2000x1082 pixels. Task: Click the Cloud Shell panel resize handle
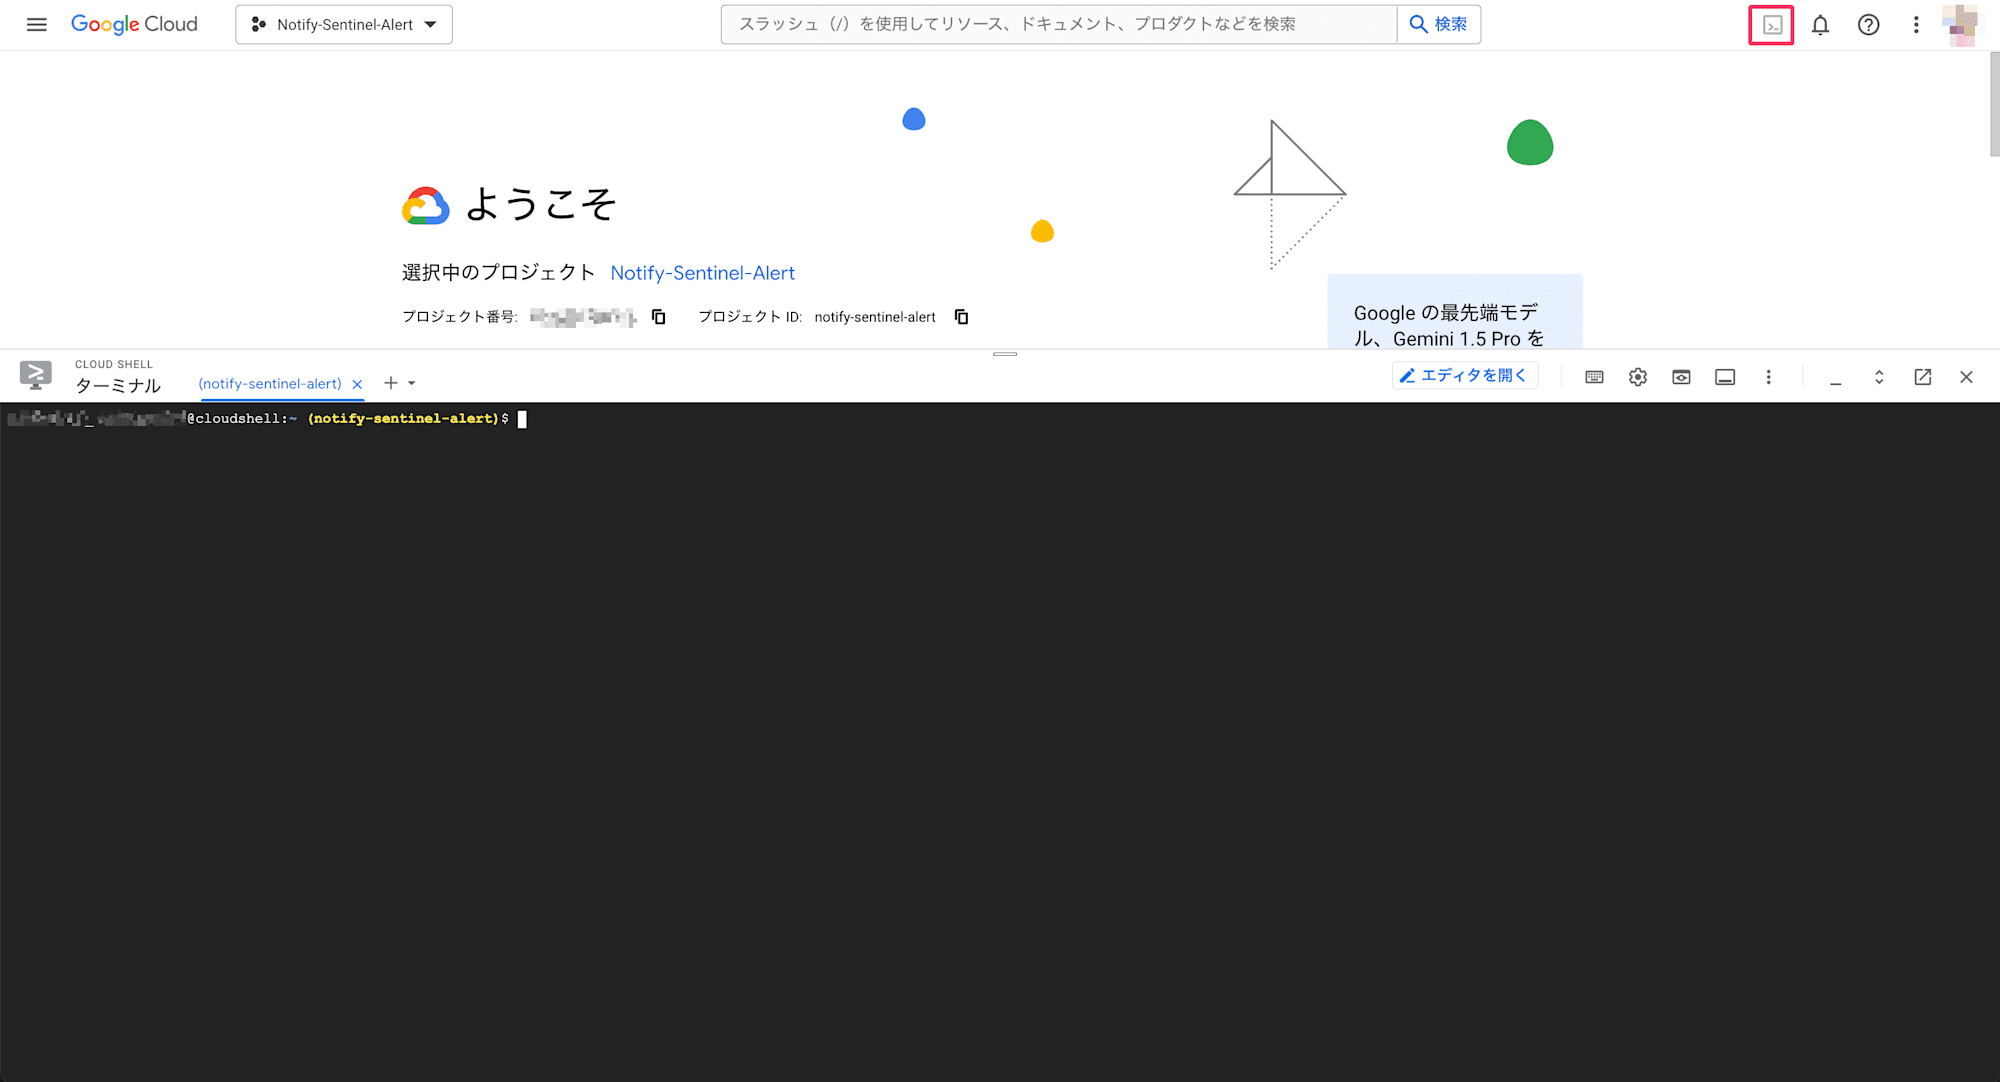(1005, 354)
